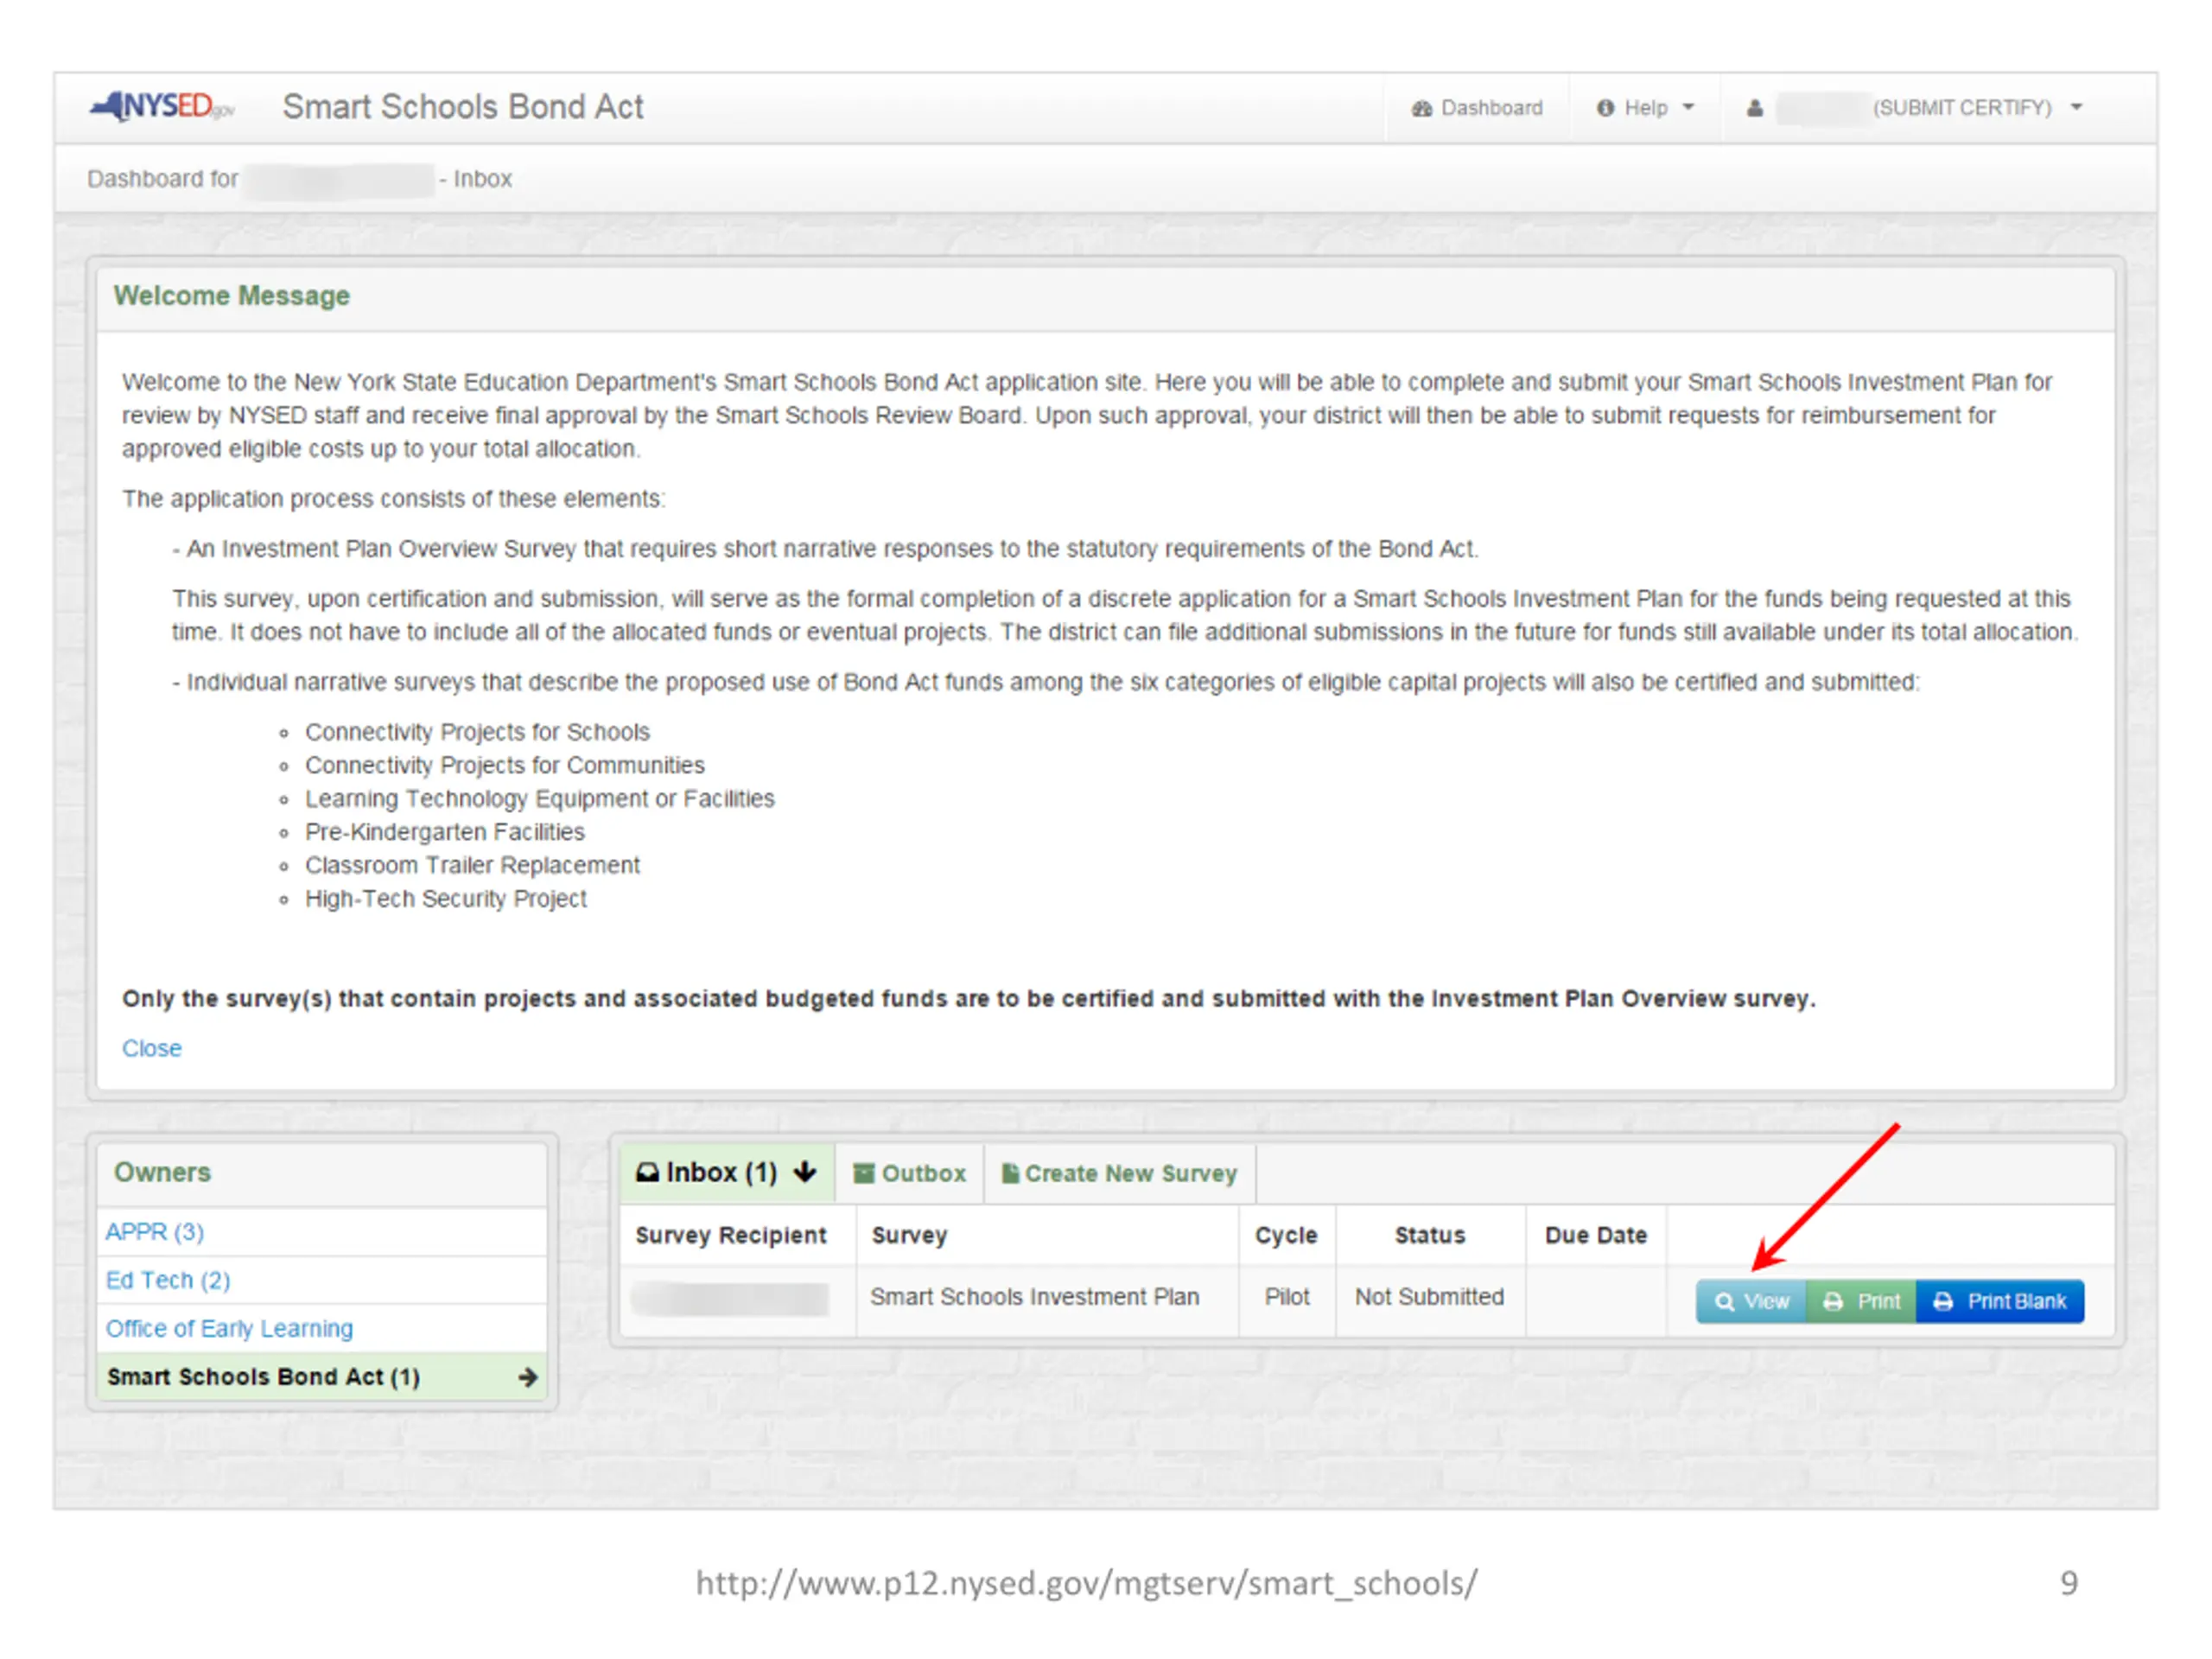View the Smart Schools Investment Plan survey
2212x1659 pixels.
coord(1751,1301)
